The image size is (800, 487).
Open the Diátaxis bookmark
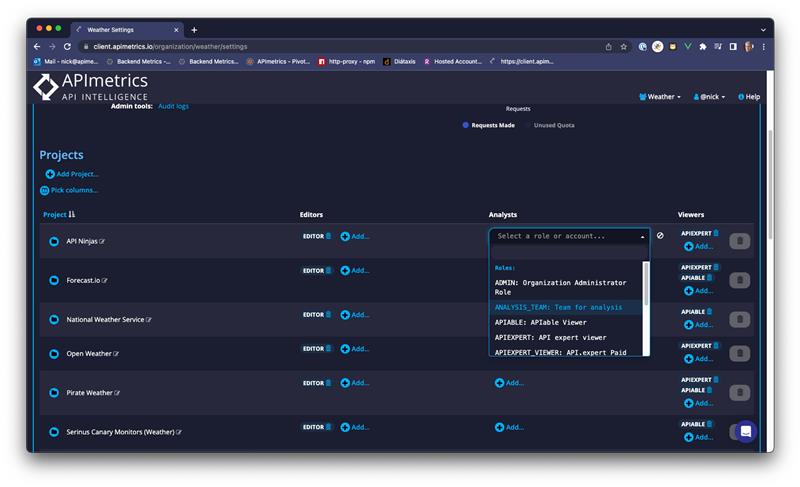[399, 62]
